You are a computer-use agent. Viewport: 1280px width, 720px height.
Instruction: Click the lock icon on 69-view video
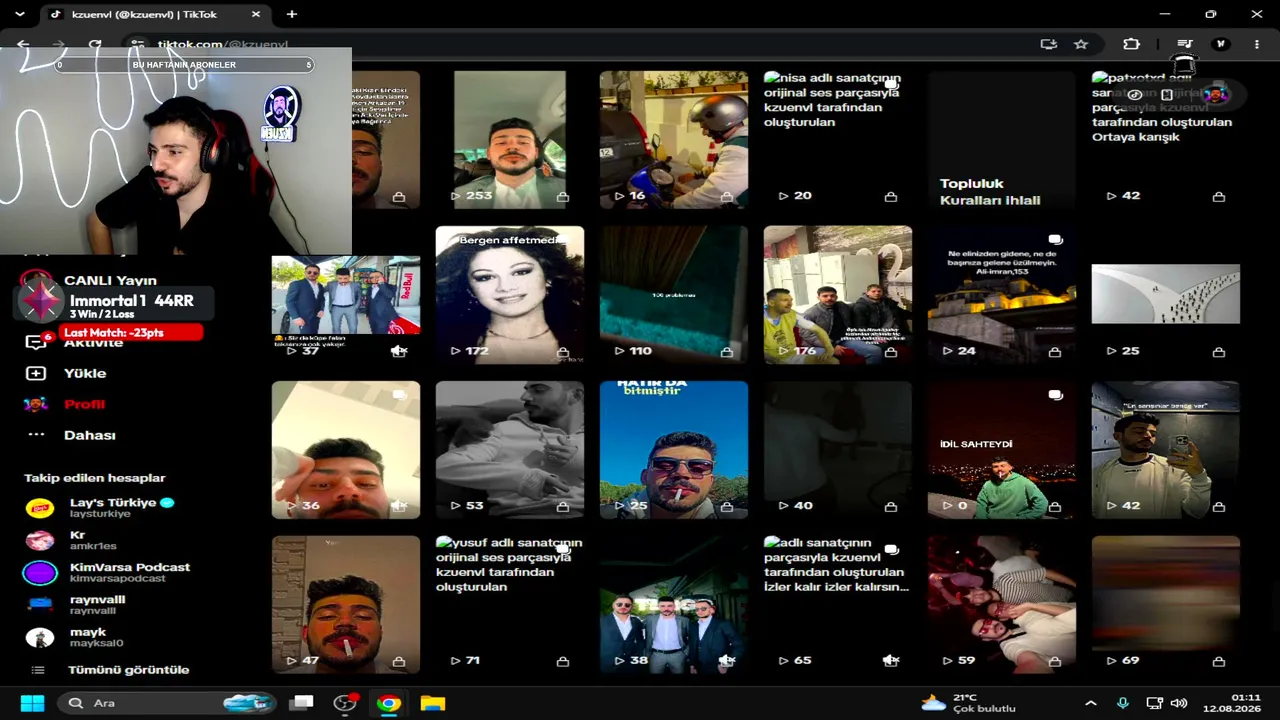click(1219, 661)
